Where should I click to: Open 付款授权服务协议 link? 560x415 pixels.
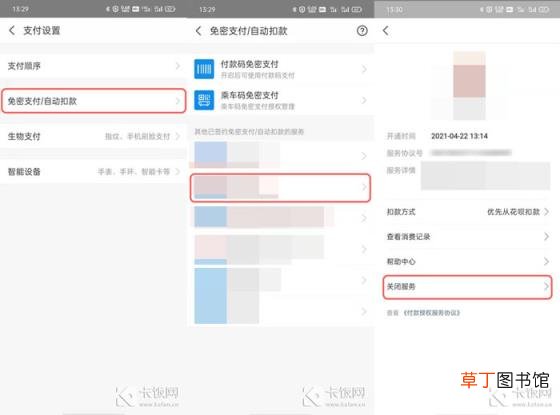pos(431,313)
